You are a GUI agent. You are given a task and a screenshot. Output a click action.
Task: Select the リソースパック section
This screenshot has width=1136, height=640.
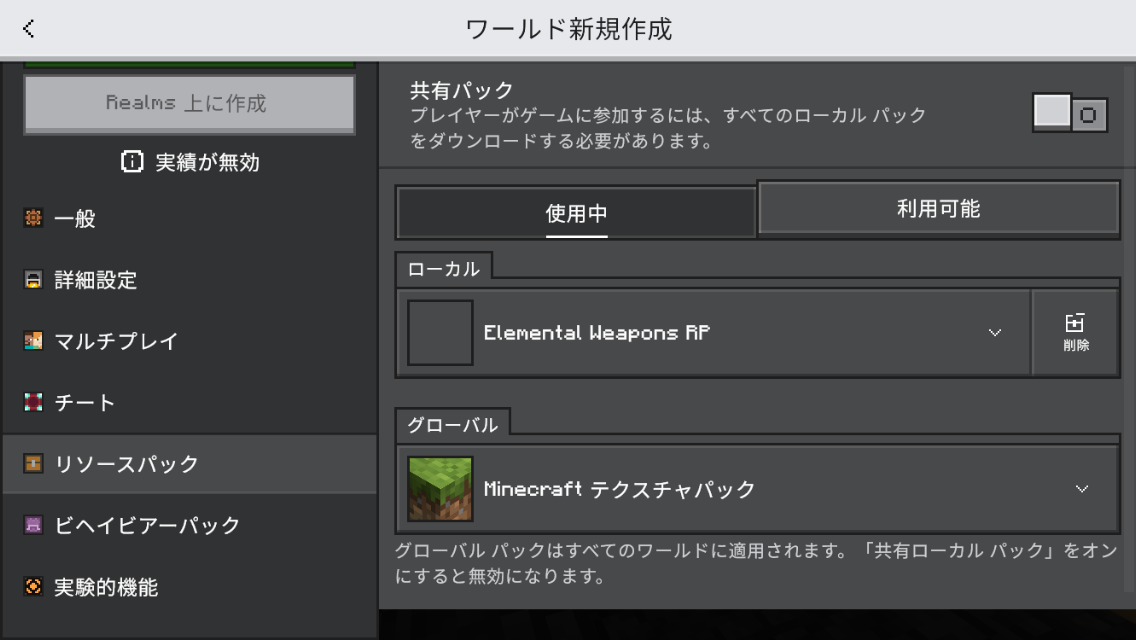pos(190,464)
